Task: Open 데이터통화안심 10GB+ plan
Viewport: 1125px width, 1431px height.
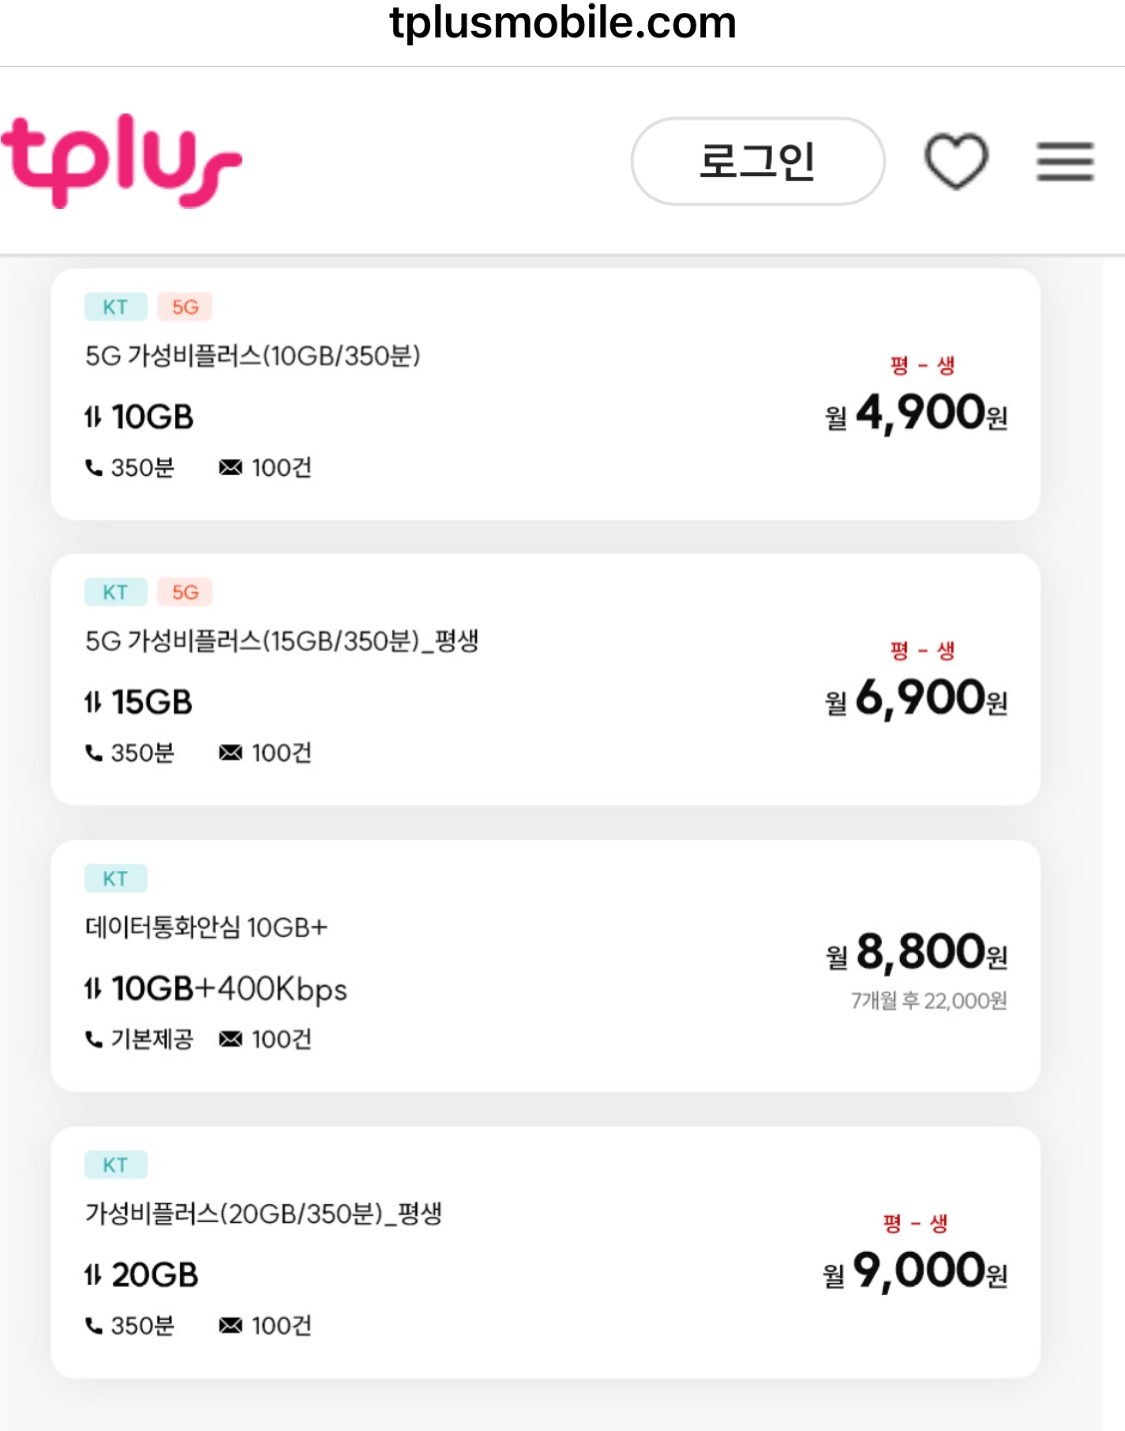Action: tap(207, 928)
